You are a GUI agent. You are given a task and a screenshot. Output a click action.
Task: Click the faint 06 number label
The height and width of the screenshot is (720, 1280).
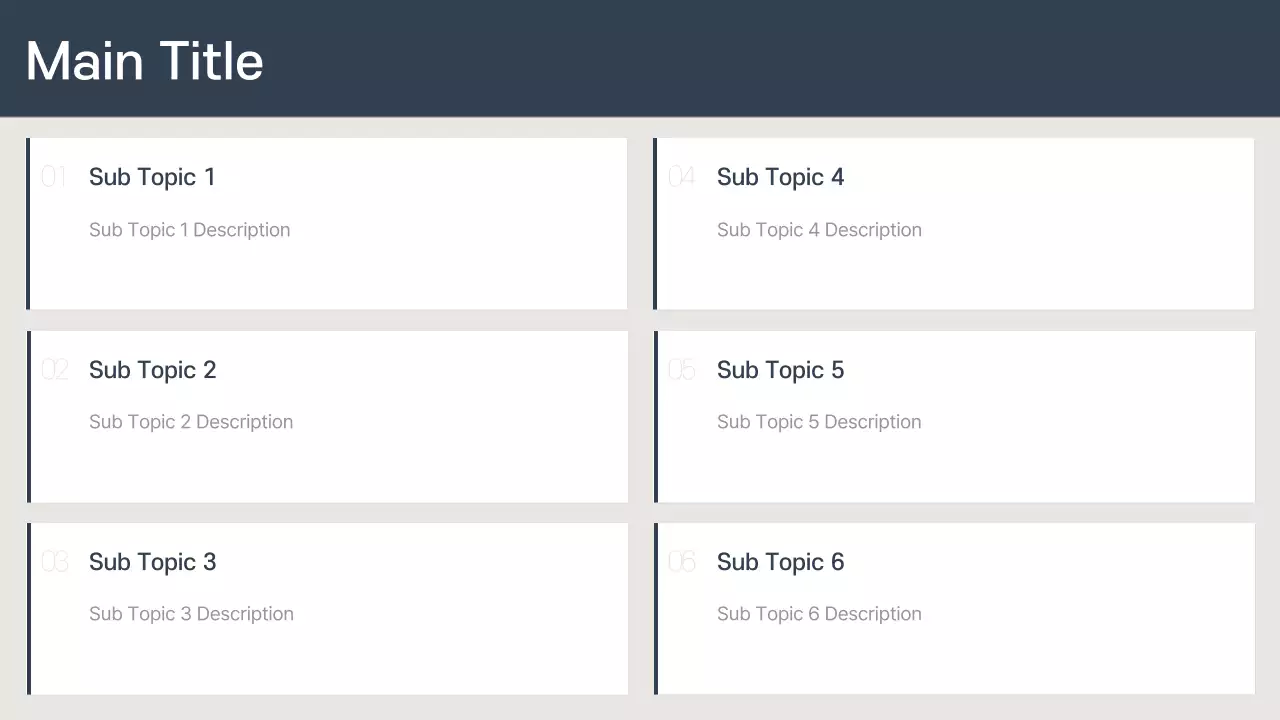(681, 562)
